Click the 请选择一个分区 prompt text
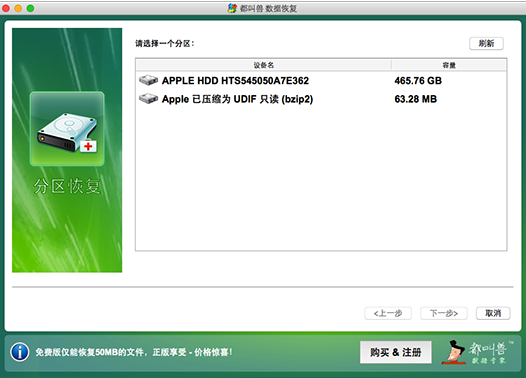526x378 pixels. click(x=165, y=44)
